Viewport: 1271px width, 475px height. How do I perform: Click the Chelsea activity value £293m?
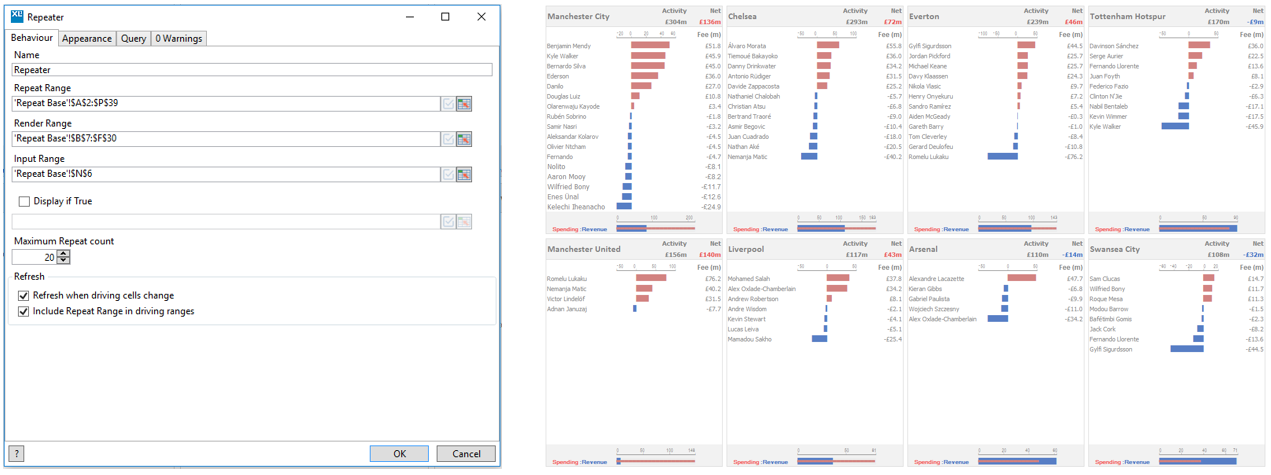click(x=856, y=21)
